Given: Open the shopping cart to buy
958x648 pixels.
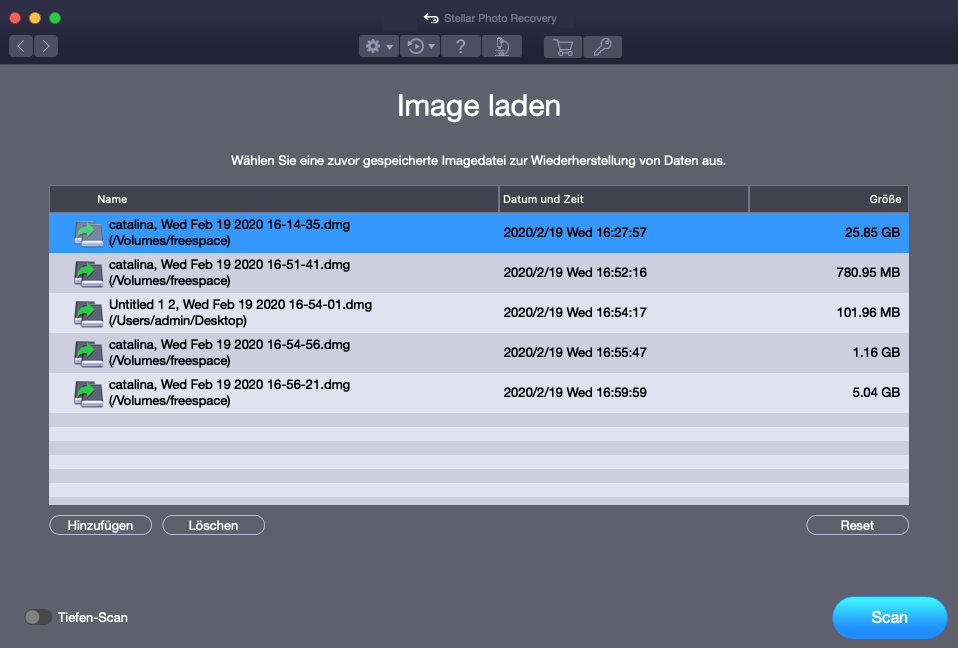Looking at the screenshot, I should (x=563, y=46).
